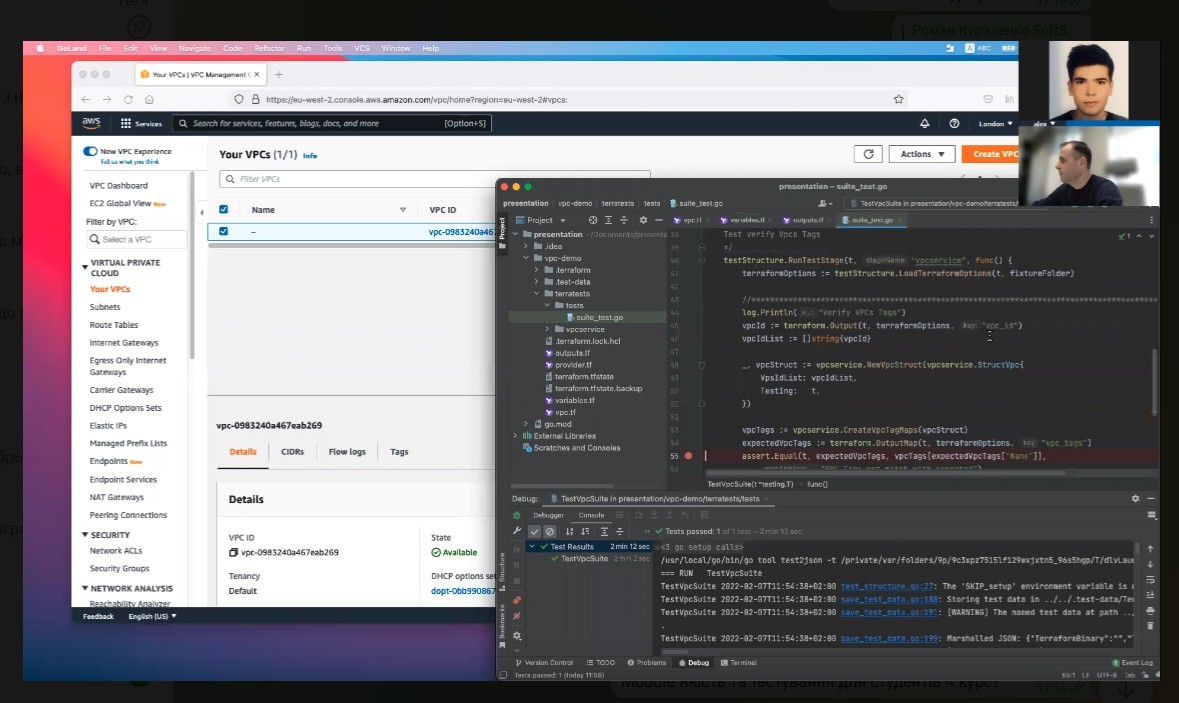Open the AWS notifications bell
The image size is (1179, 703).
[925, 123]
